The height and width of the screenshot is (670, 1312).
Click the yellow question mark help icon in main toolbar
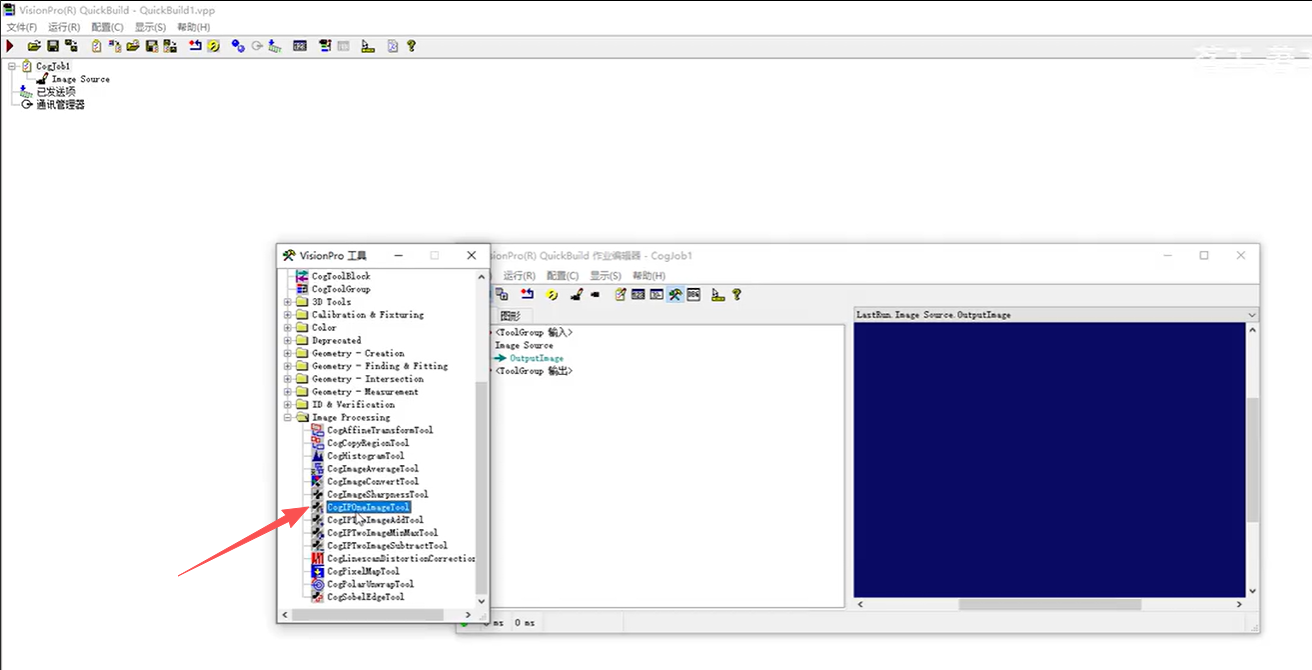click(411, 46)
